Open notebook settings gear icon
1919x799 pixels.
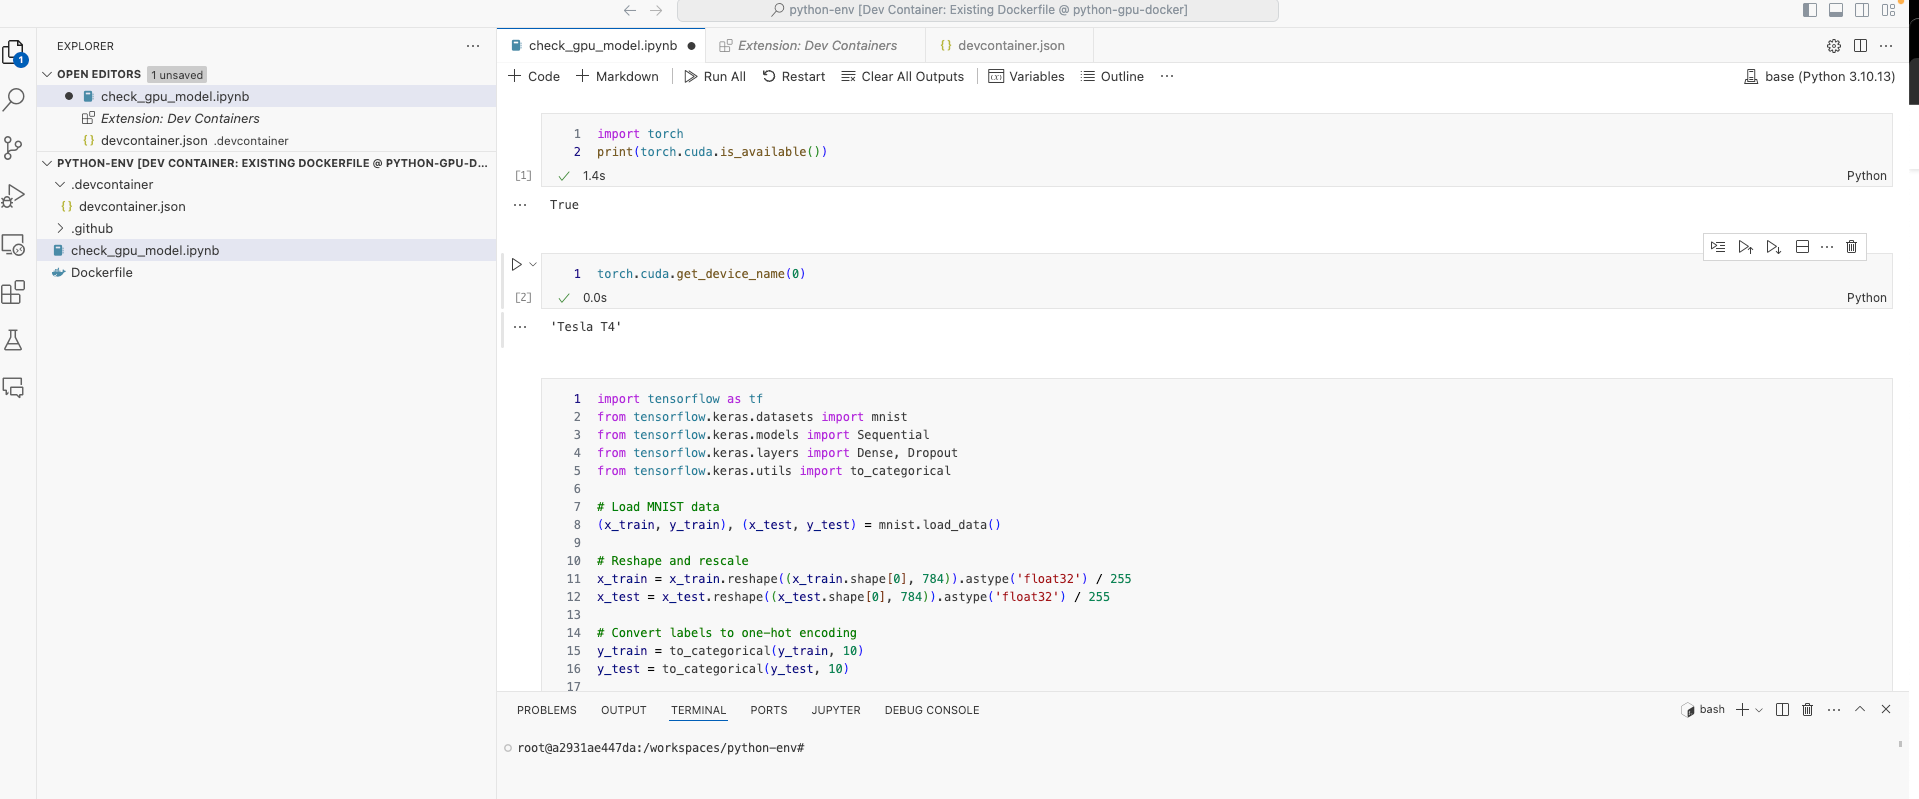(x=1834, y=46)
